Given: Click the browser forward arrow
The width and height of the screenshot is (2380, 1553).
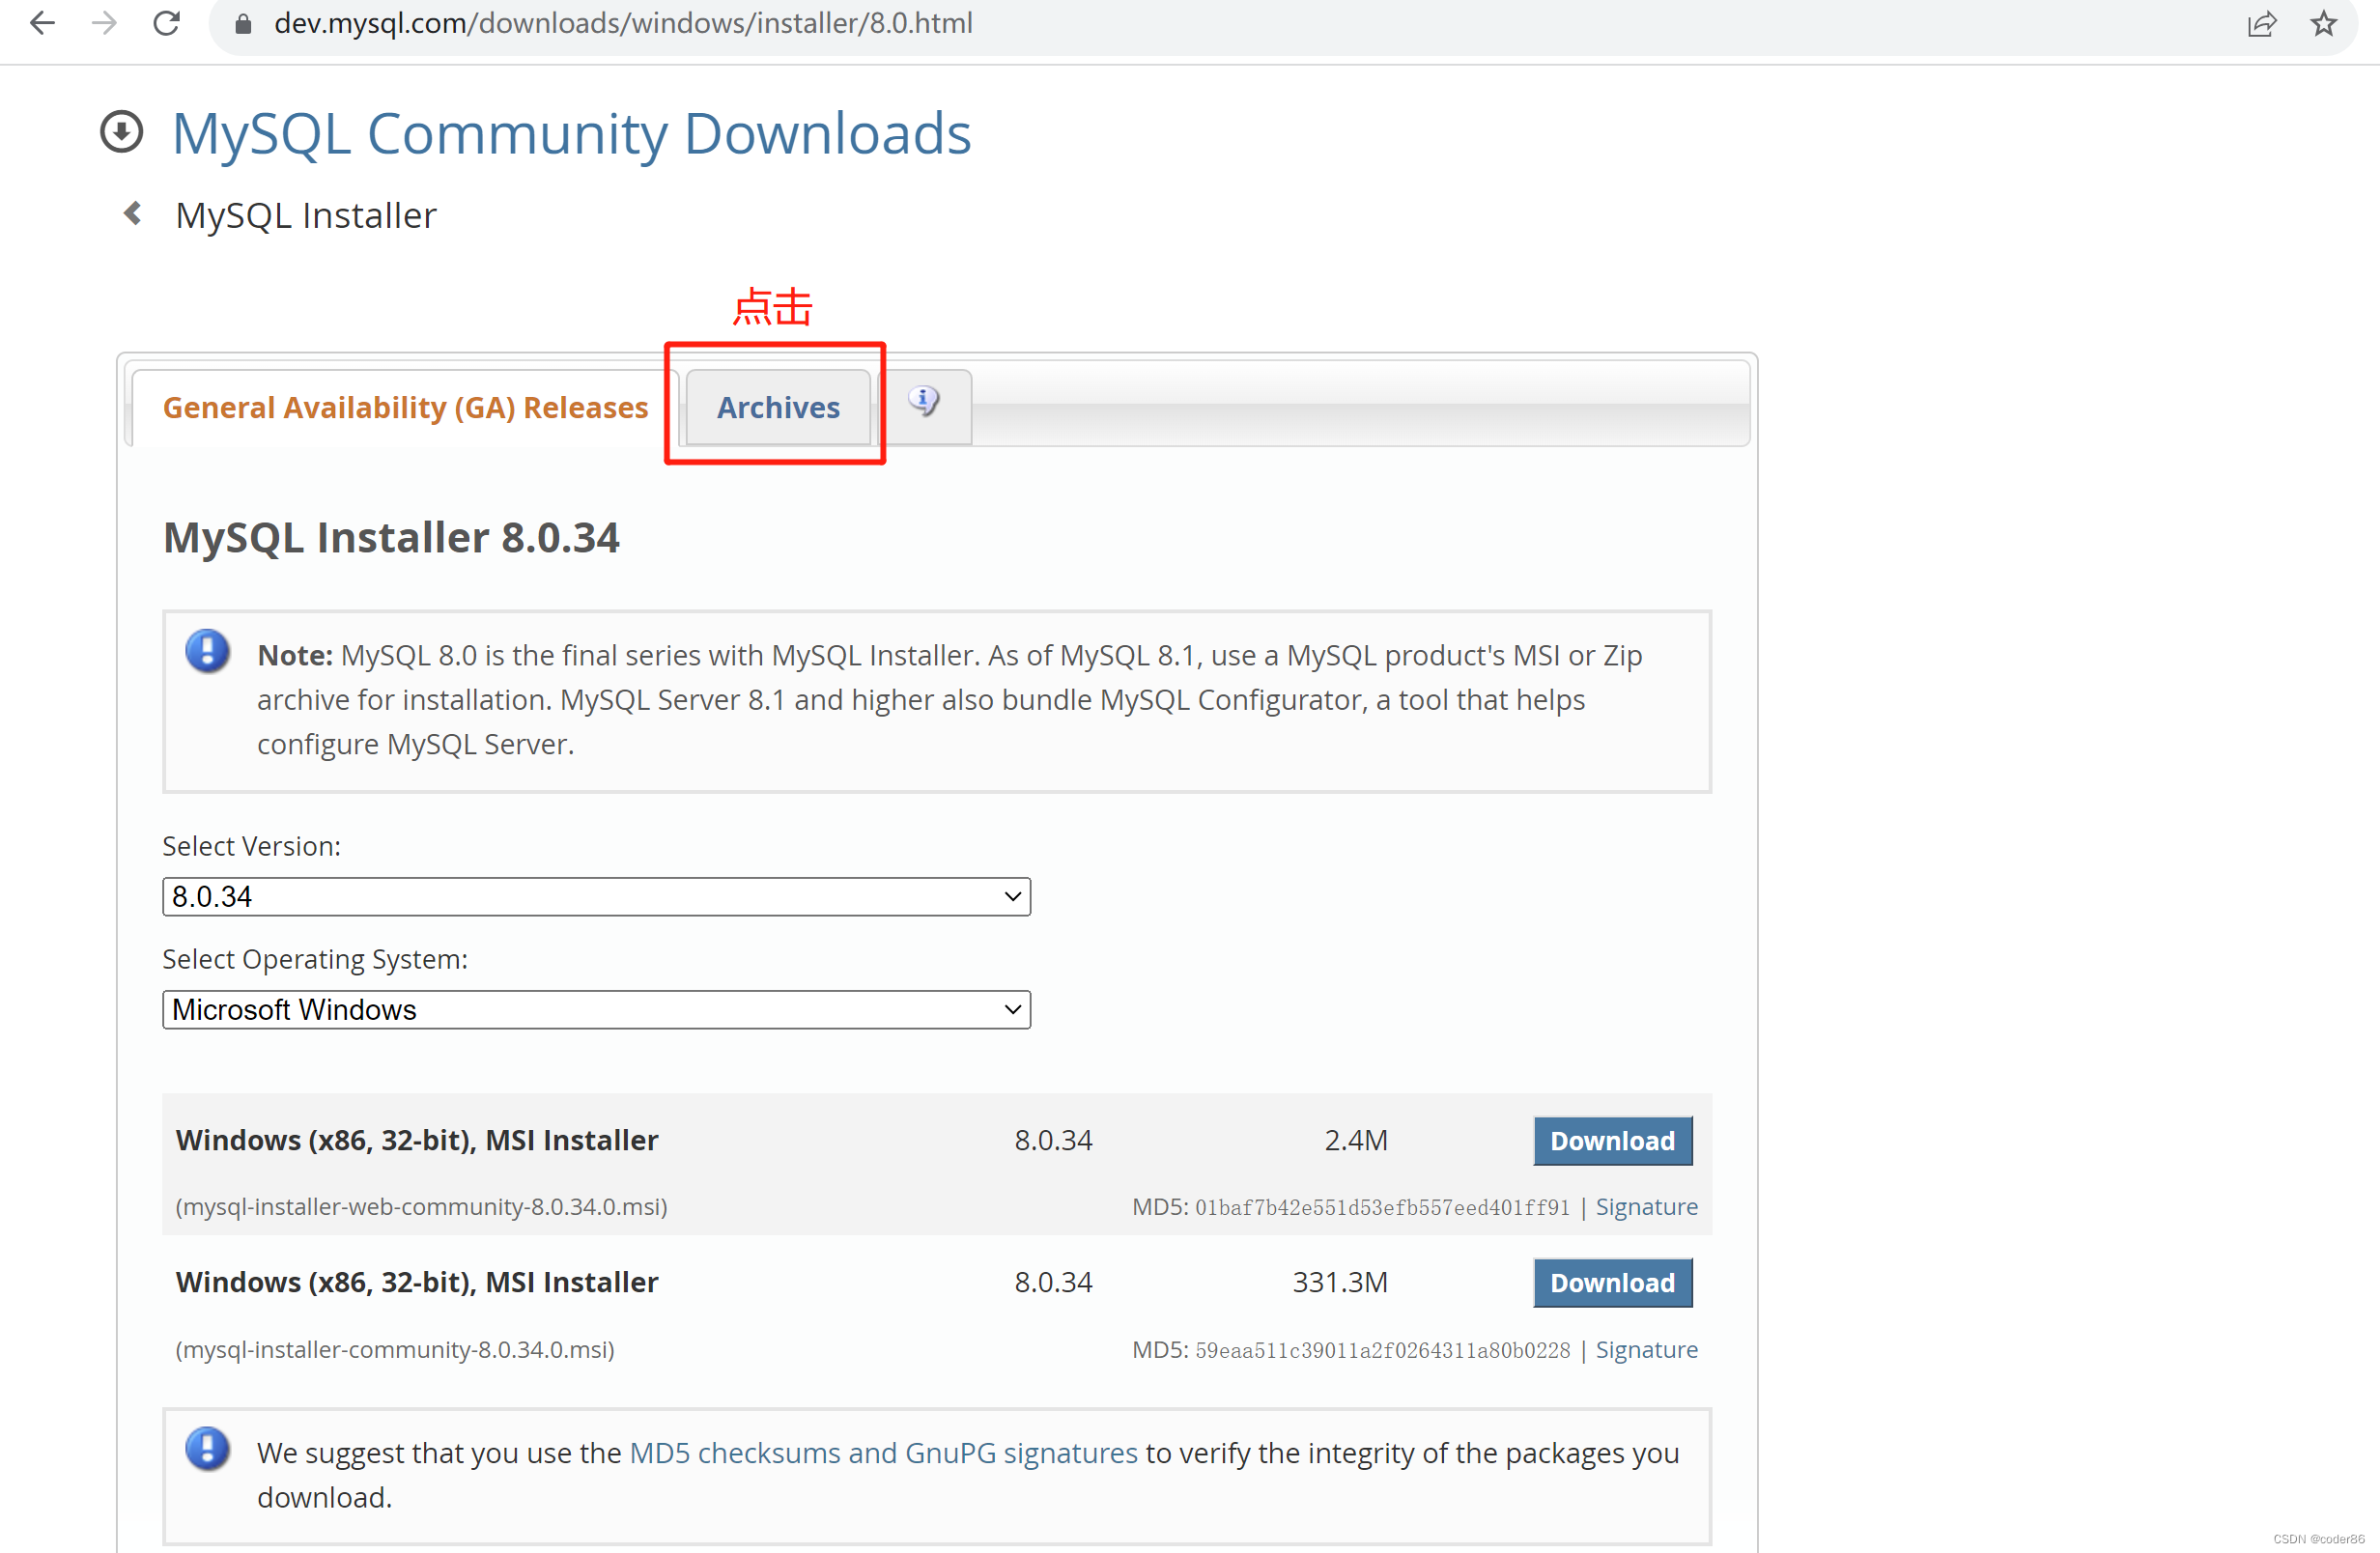Looking at the screenshot, I should click(104, 22).
